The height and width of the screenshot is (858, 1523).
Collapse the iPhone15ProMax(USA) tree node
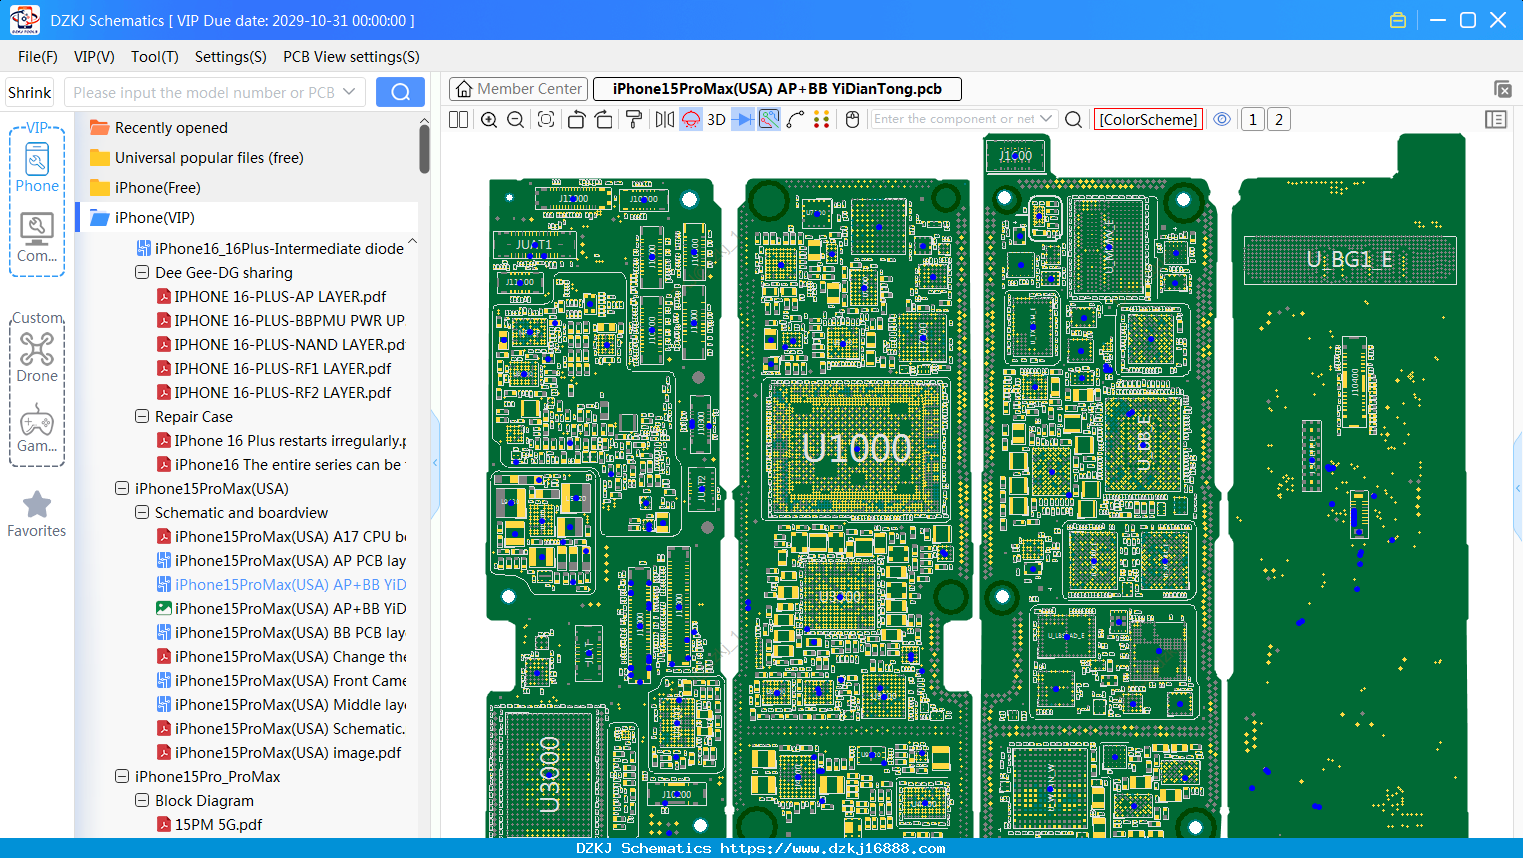tap(122, 489)
